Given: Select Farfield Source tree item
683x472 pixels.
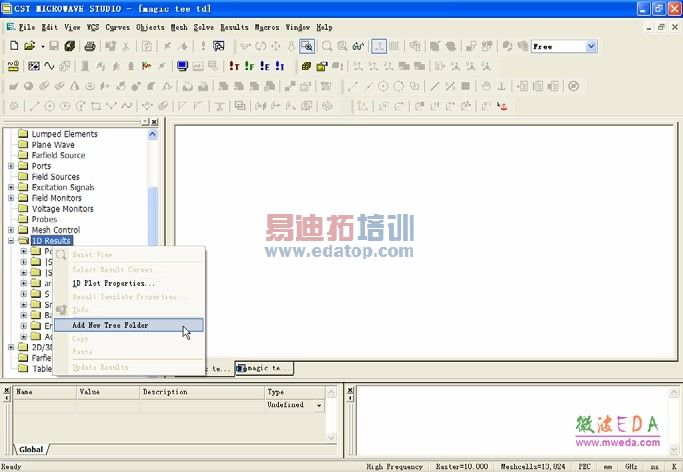Looking at the screenshot, I should point(58,155).
